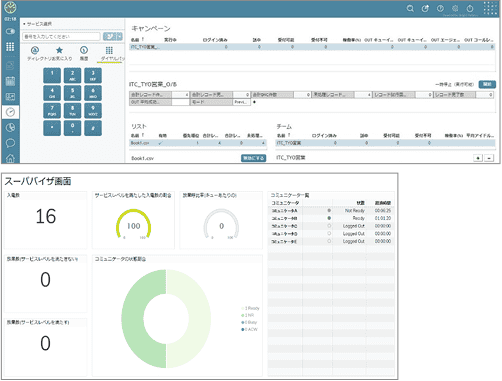Select the communicator row marked Ready

click(331, 218)
